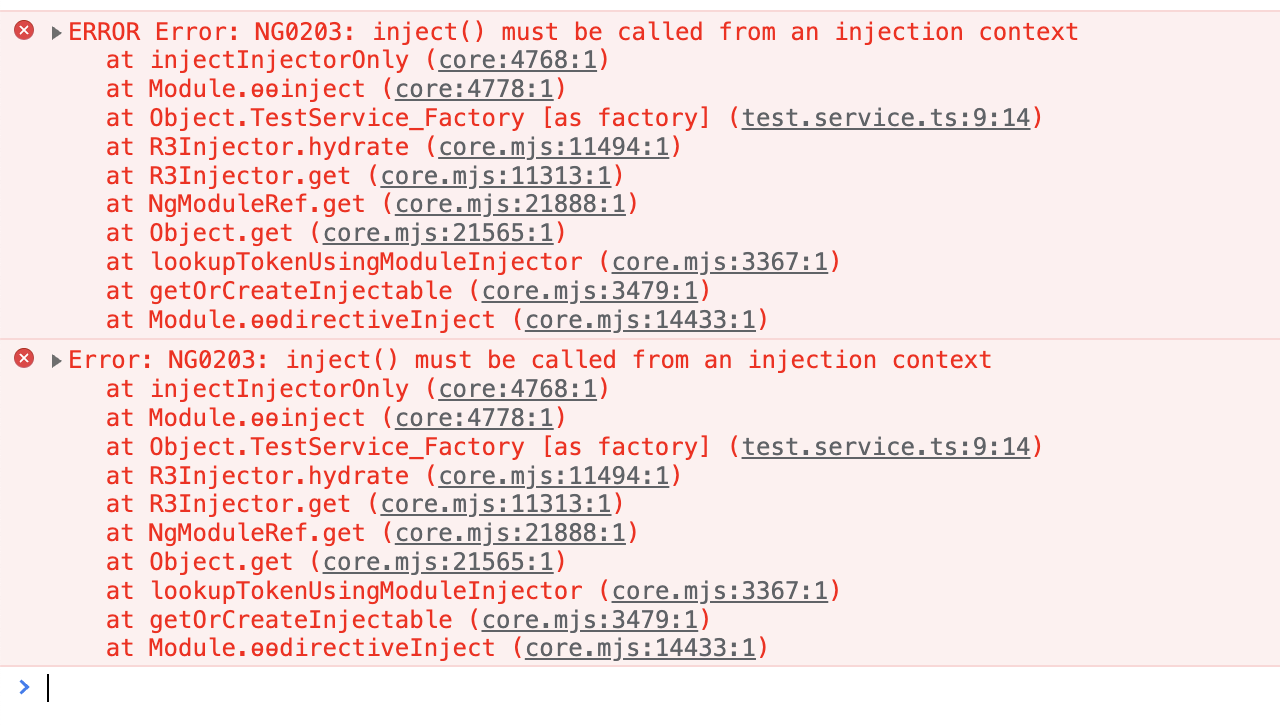Open core.mjs:3479:1 in the second error's getOrCreateInjectable
Screen dimensions: 1280x726
[589, 620]
